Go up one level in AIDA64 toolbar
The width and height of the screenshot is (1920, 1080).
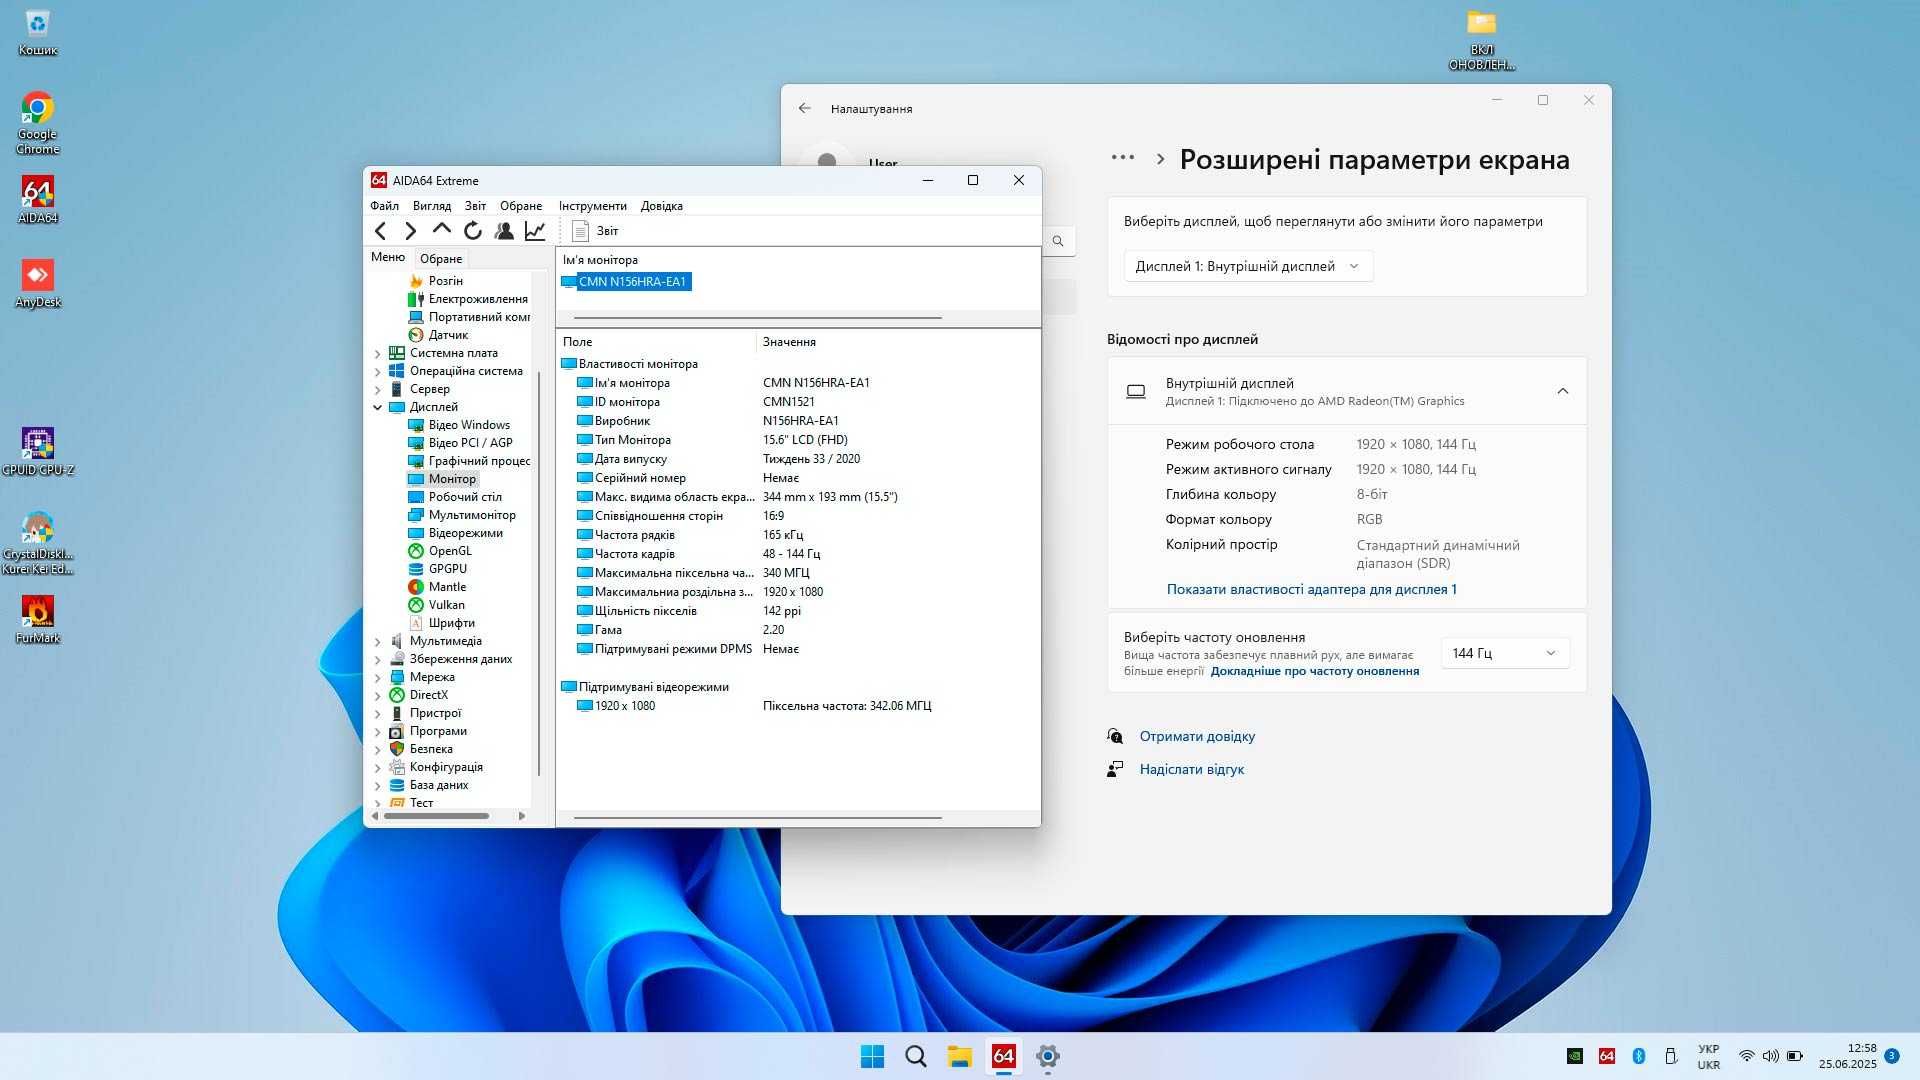point(441,231)
